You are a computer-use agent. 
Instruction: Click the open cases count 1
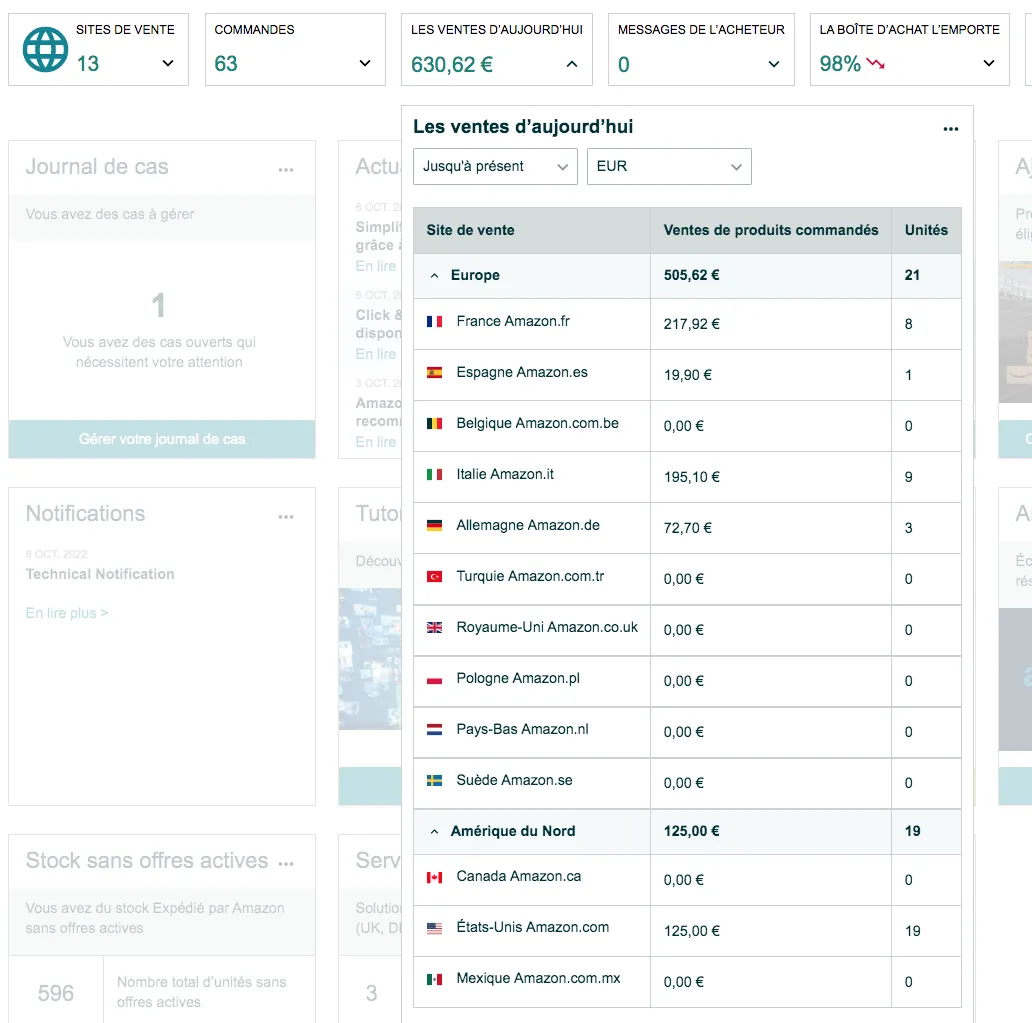(x=159, y=305)
